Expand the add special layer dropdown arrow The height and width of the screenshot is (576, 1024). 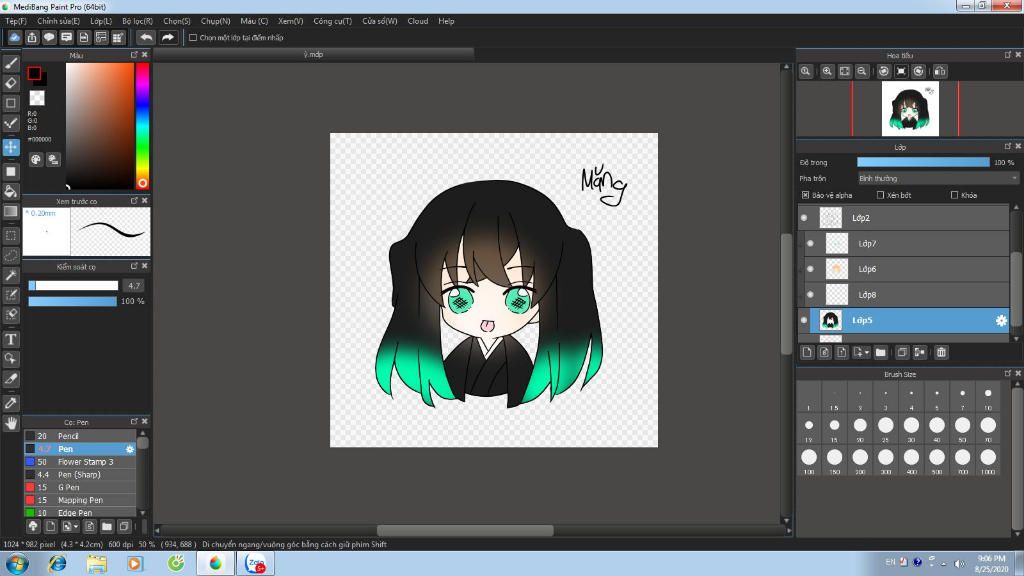point(867,353)
